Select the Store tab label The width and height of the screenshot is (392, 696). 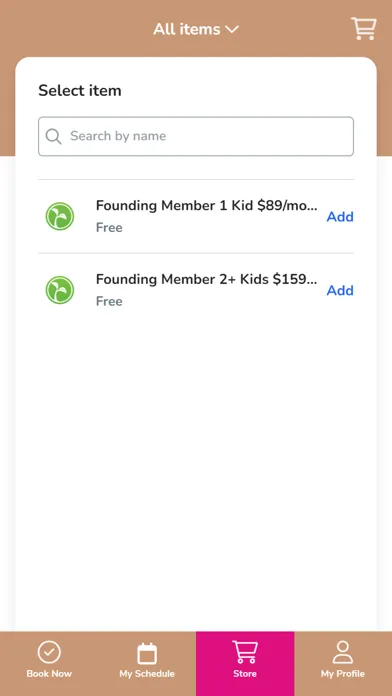tap(245, 674)
